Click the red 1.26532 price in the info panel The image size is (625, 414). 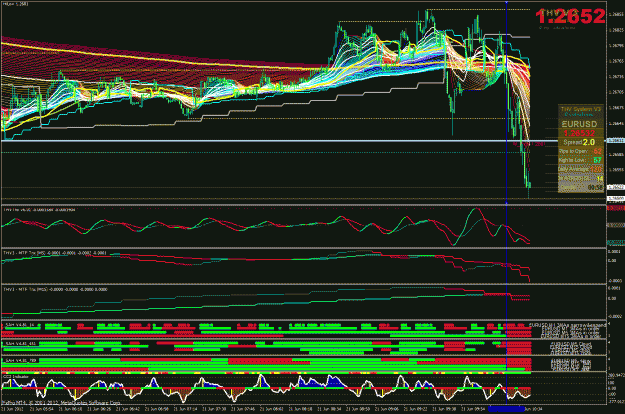tap(579, 133)
